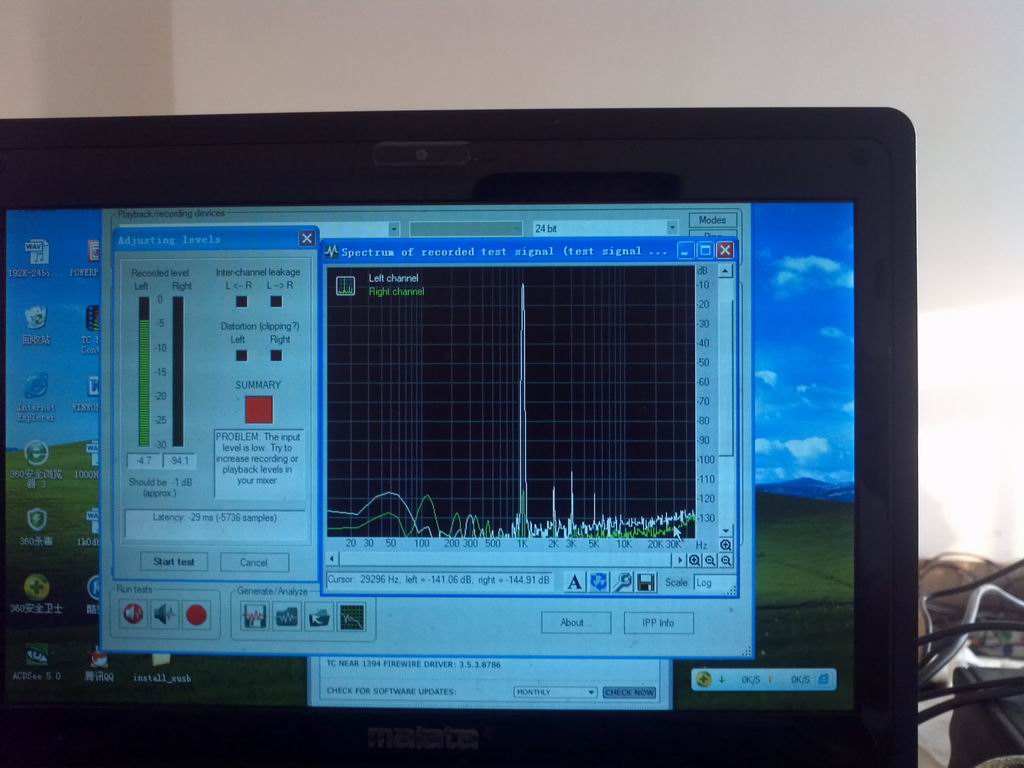The image size is (1024, 768).
Task: Launch the ACDSee 5.0 desktop shortcut
Action: click(36, 662)
